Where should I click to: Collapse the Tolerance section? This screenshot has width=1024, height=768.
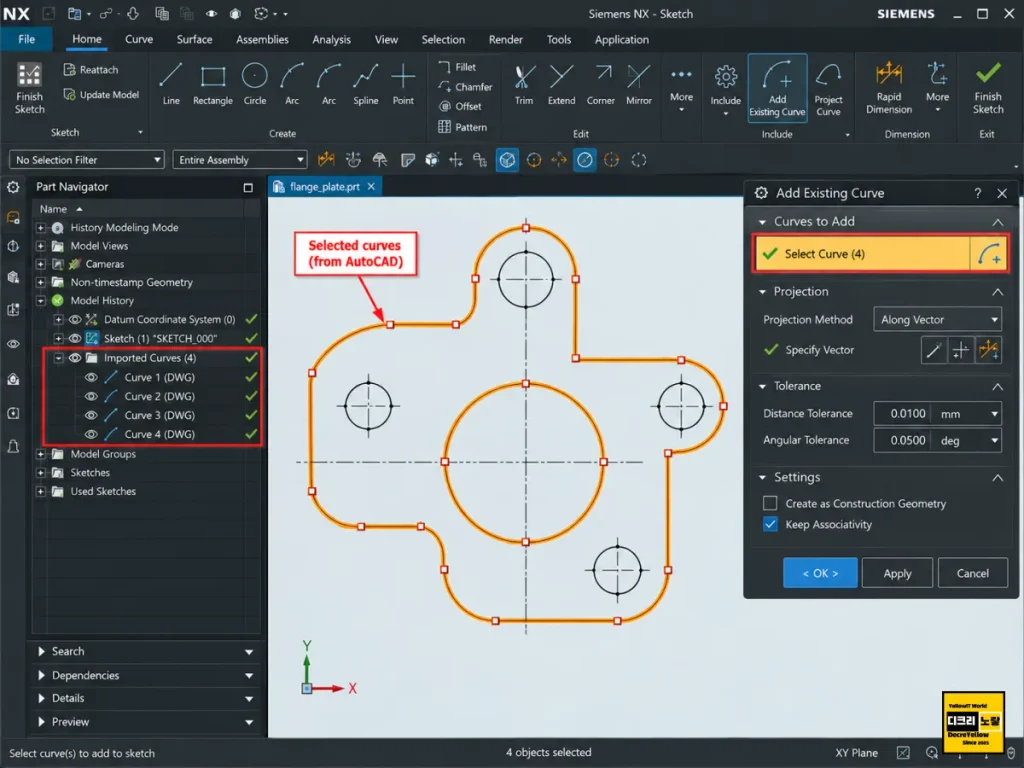[x=997, y=386]
